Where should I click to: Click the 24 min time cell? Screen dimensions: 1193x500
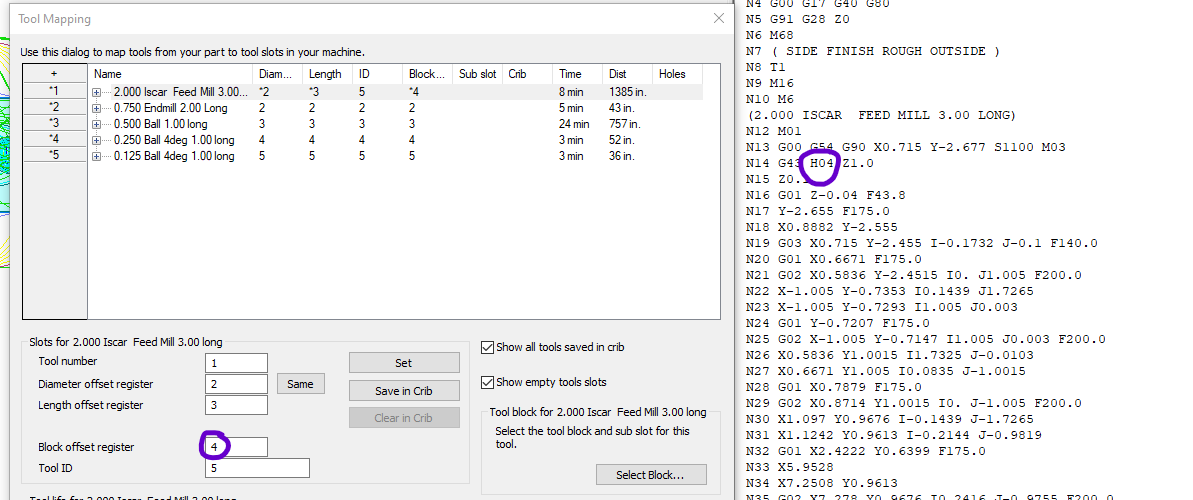574,124
